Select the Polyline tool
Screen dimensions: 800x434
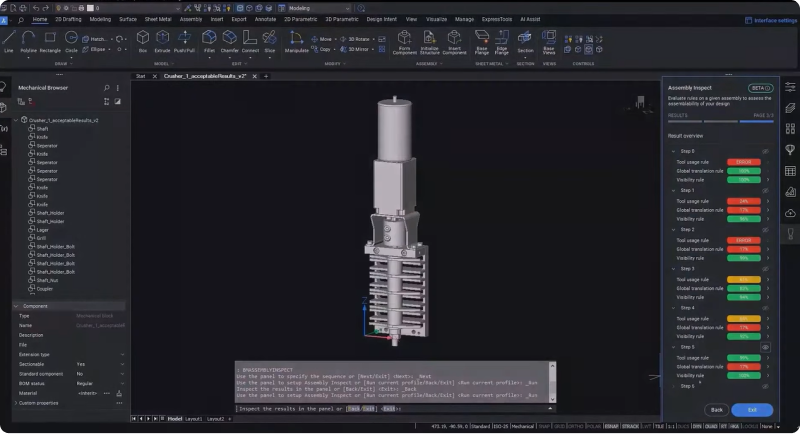(29, 41)
